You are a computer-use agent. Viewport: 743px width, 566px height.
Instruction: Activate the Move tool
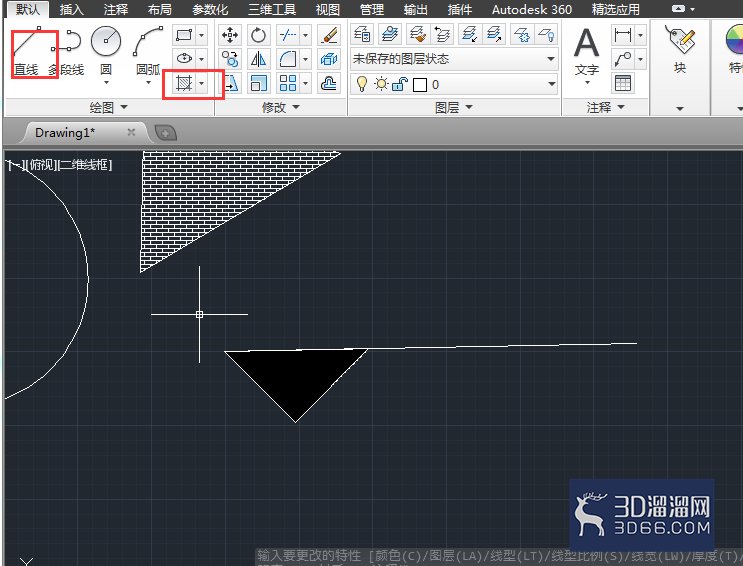coord(230,35)
